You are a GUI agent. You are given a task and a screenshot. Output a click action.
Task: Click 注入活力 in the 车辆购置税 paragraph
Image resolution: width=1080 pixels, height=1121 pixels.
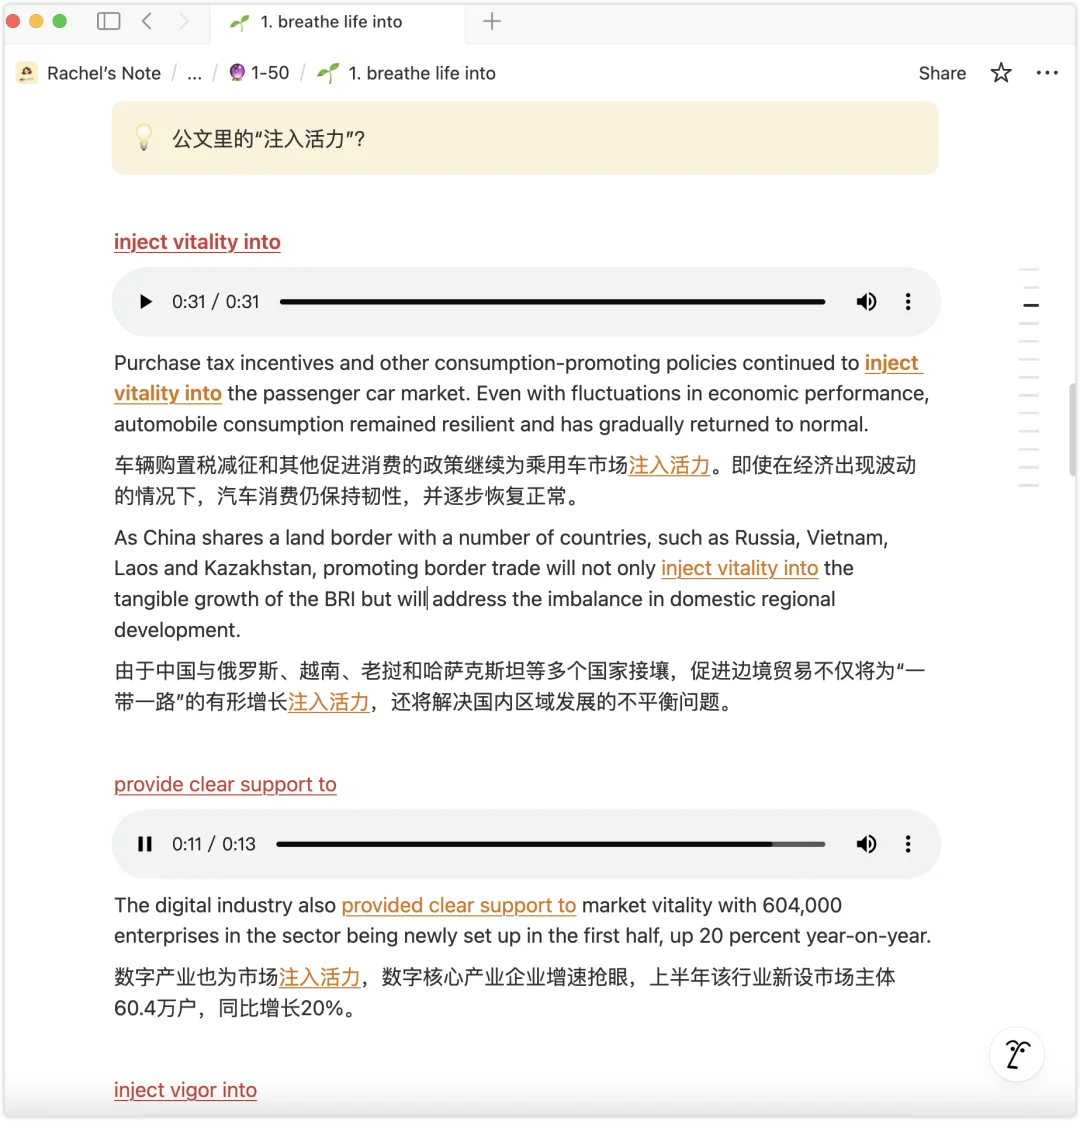(669, 465)
